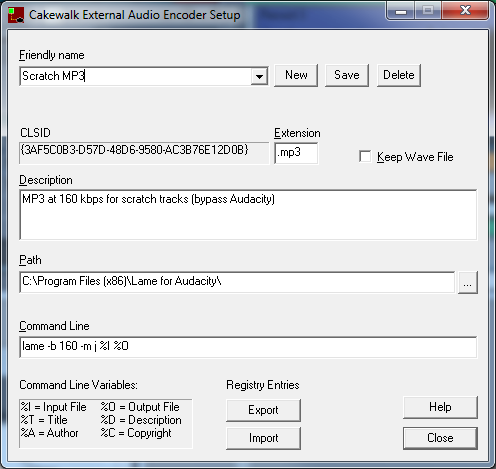Click the Delete button
496x469 pixels.
(399, 75)
